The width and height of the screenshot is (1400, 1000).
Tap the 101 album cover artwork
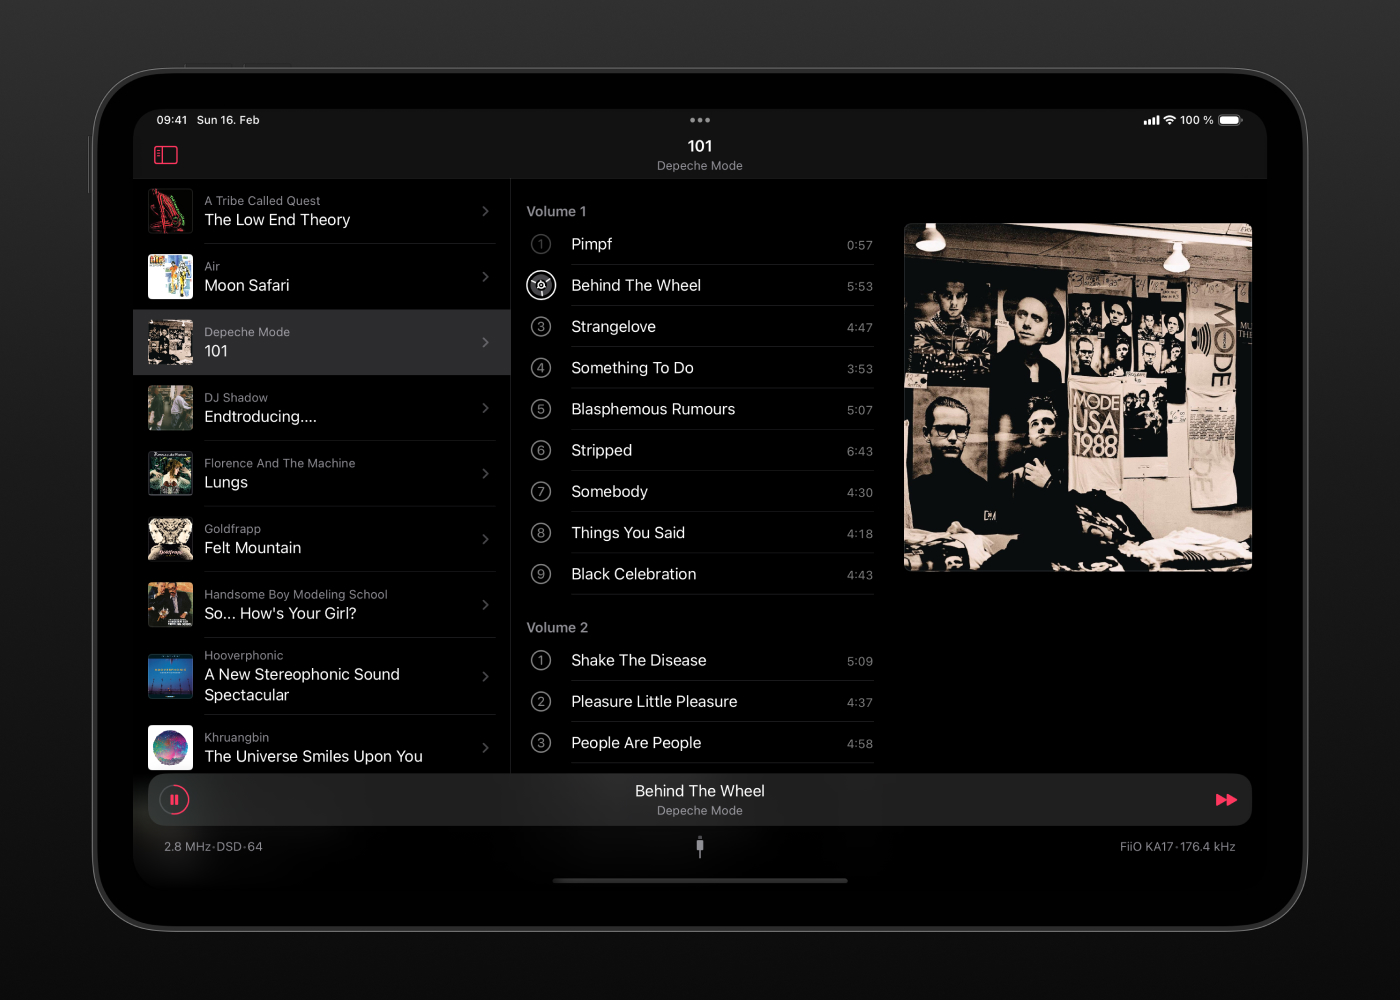(x=1077, y=397)
